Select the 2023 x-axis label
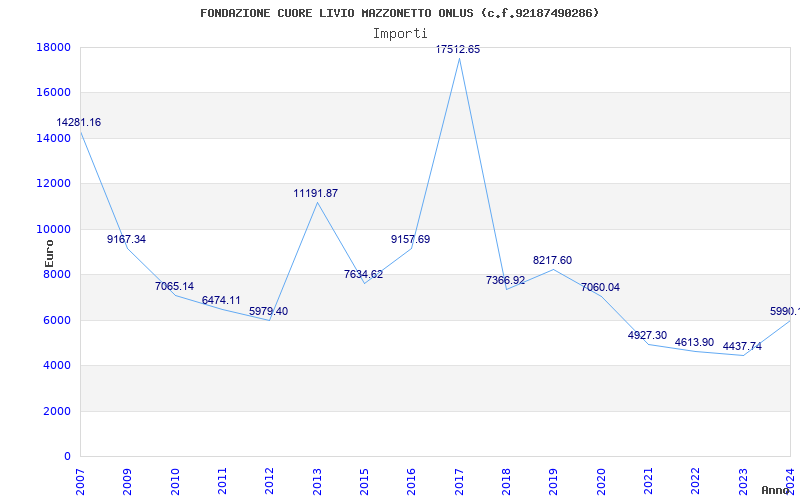 (x=742, y=482)
